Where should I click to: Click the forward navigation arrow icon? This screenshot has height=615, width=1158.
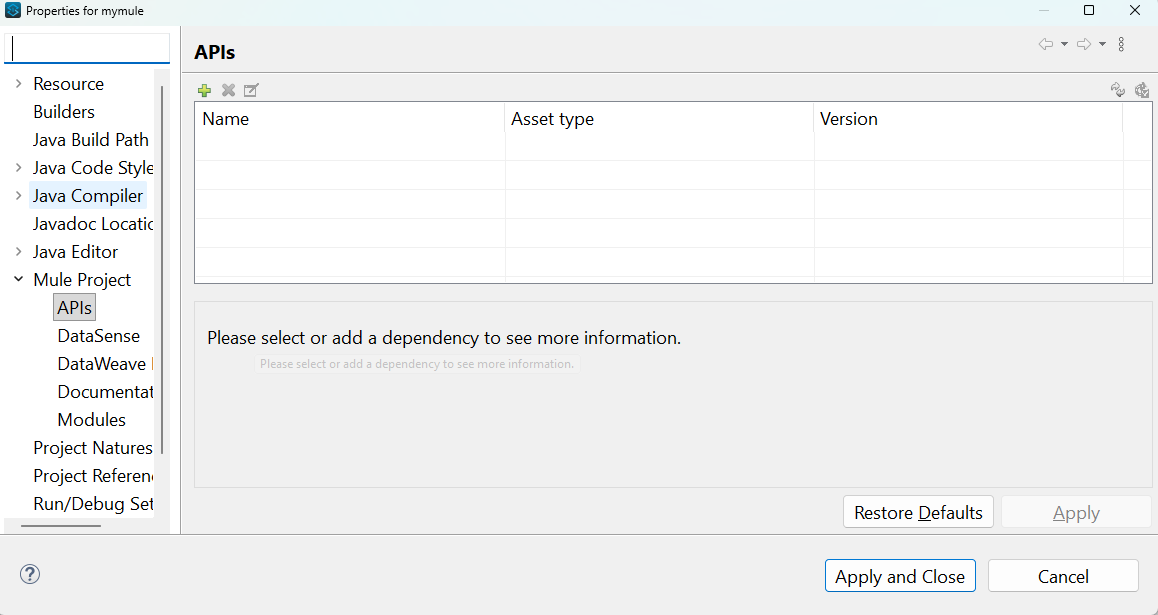[1084, 44]
